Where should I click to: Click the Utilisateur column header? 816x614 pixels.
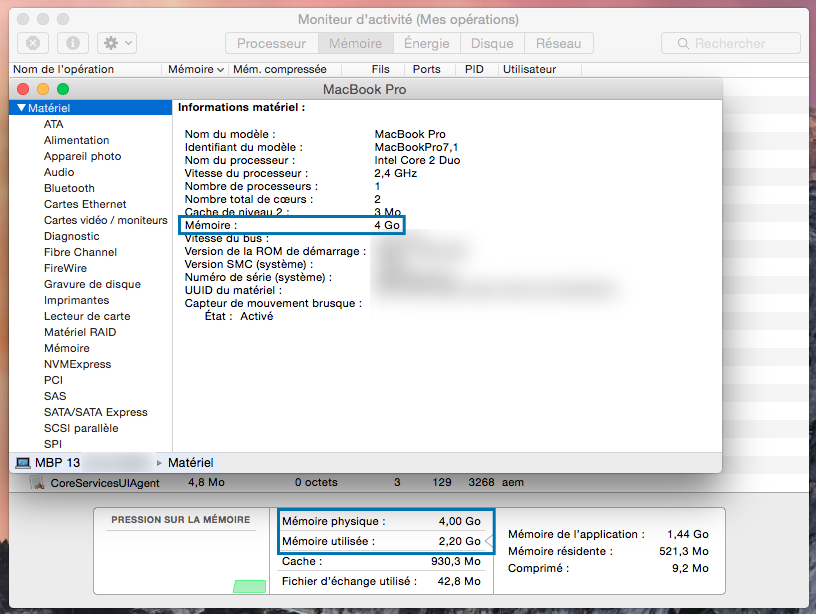[x=529, y=70]
